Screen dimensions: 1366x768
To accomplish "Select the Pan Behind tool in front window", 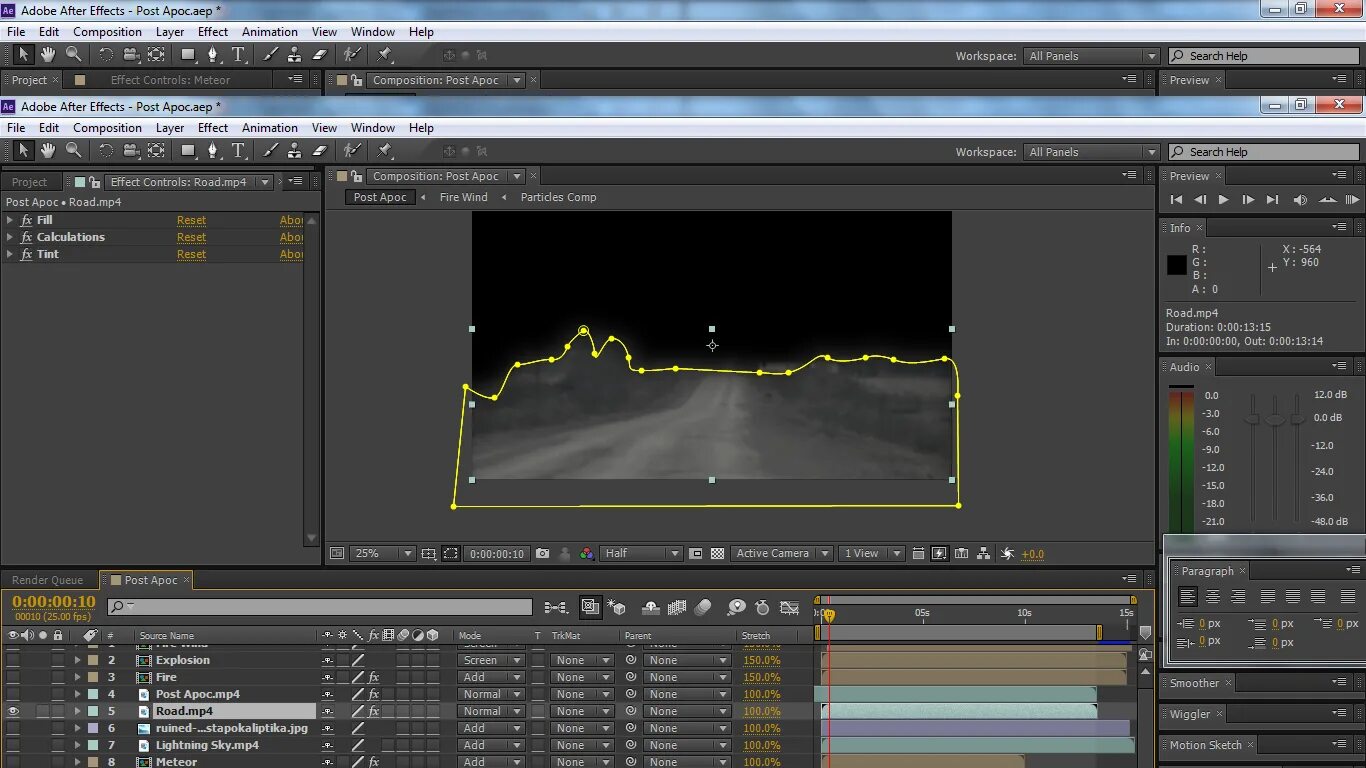I will pyautogui.click(x=157, y=151).
